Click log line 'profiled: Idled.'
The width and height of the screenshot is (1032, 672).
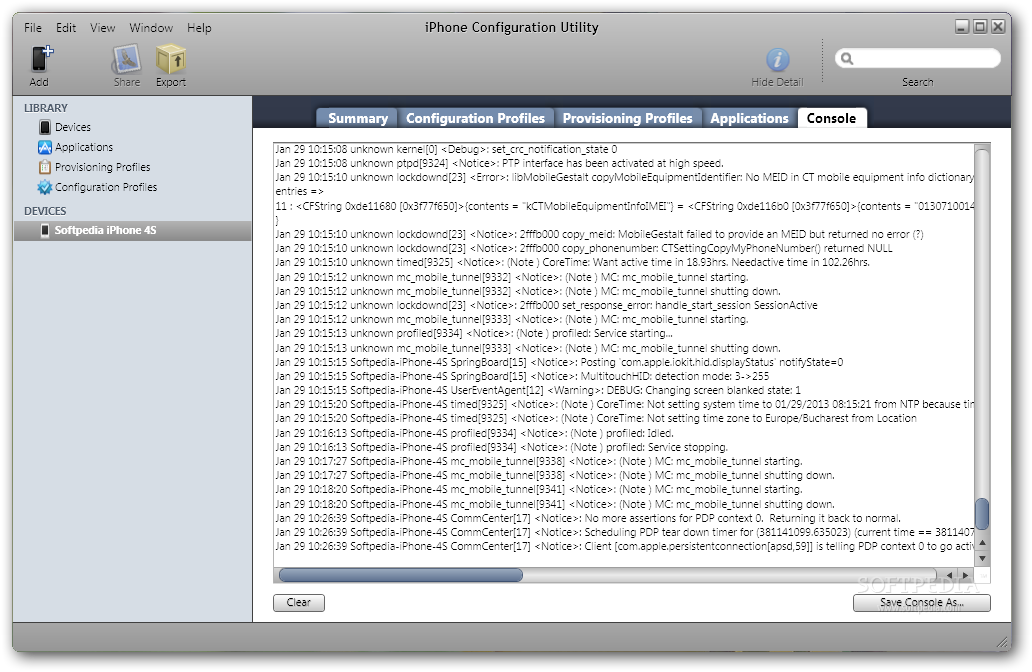coord(475,433)
